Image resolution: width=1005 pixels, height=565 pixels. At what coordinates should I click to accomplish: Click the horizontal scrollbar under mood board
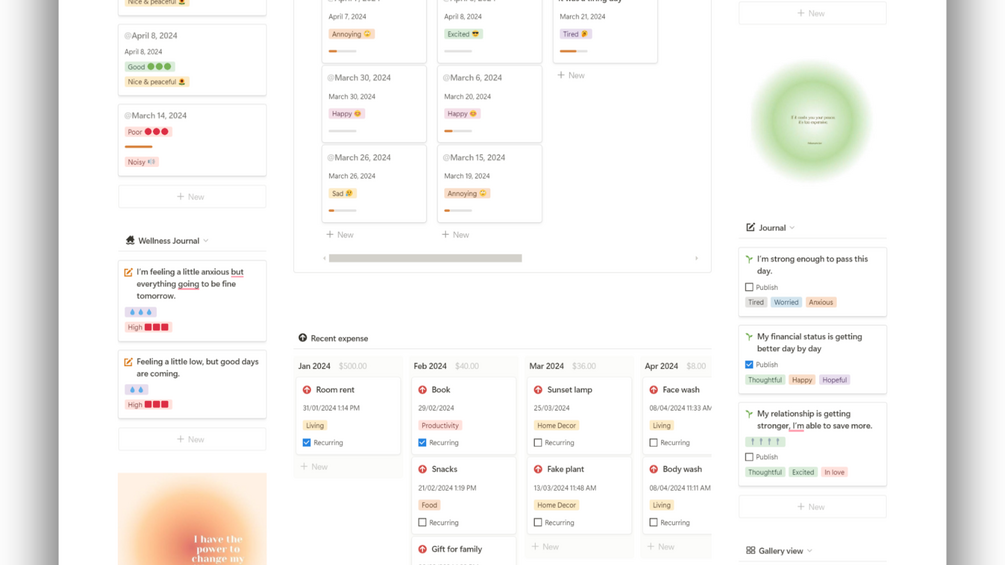tap(425, 258)
